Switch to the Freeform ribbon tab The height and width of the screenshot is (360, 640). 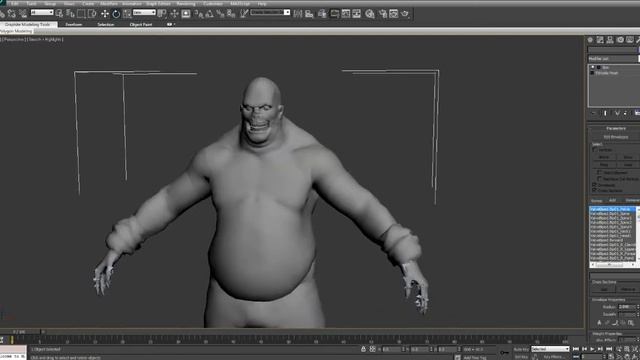coord(73,24)
